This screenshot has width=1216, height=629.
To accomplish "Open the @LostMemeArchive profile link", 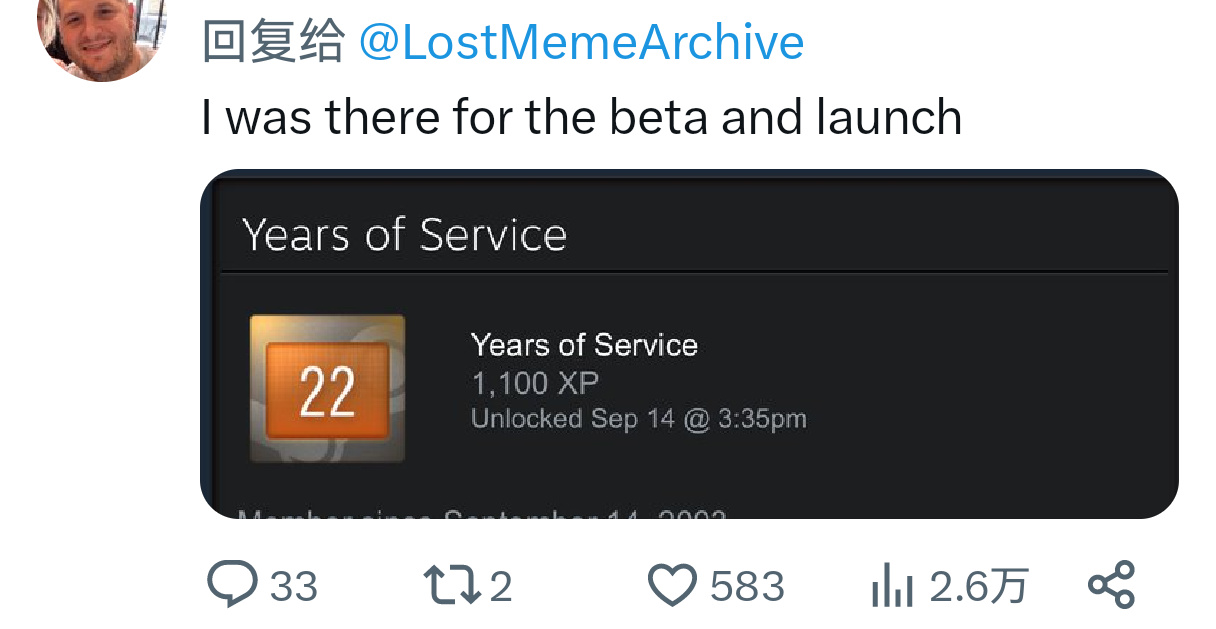I will click(x=581, y=42).
